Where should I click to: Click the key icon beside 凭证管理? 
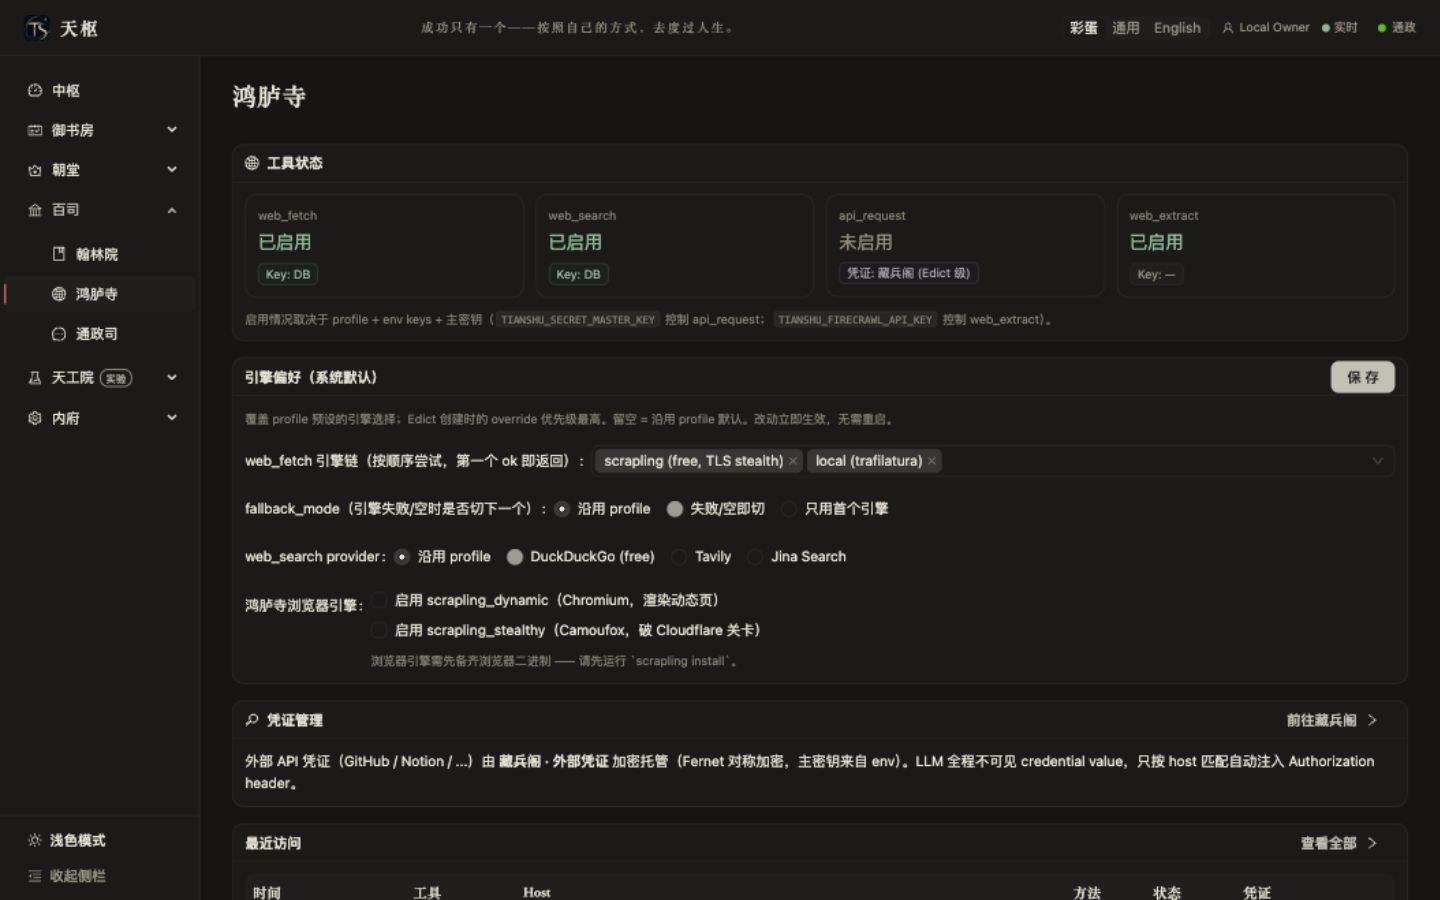point(252,720)
